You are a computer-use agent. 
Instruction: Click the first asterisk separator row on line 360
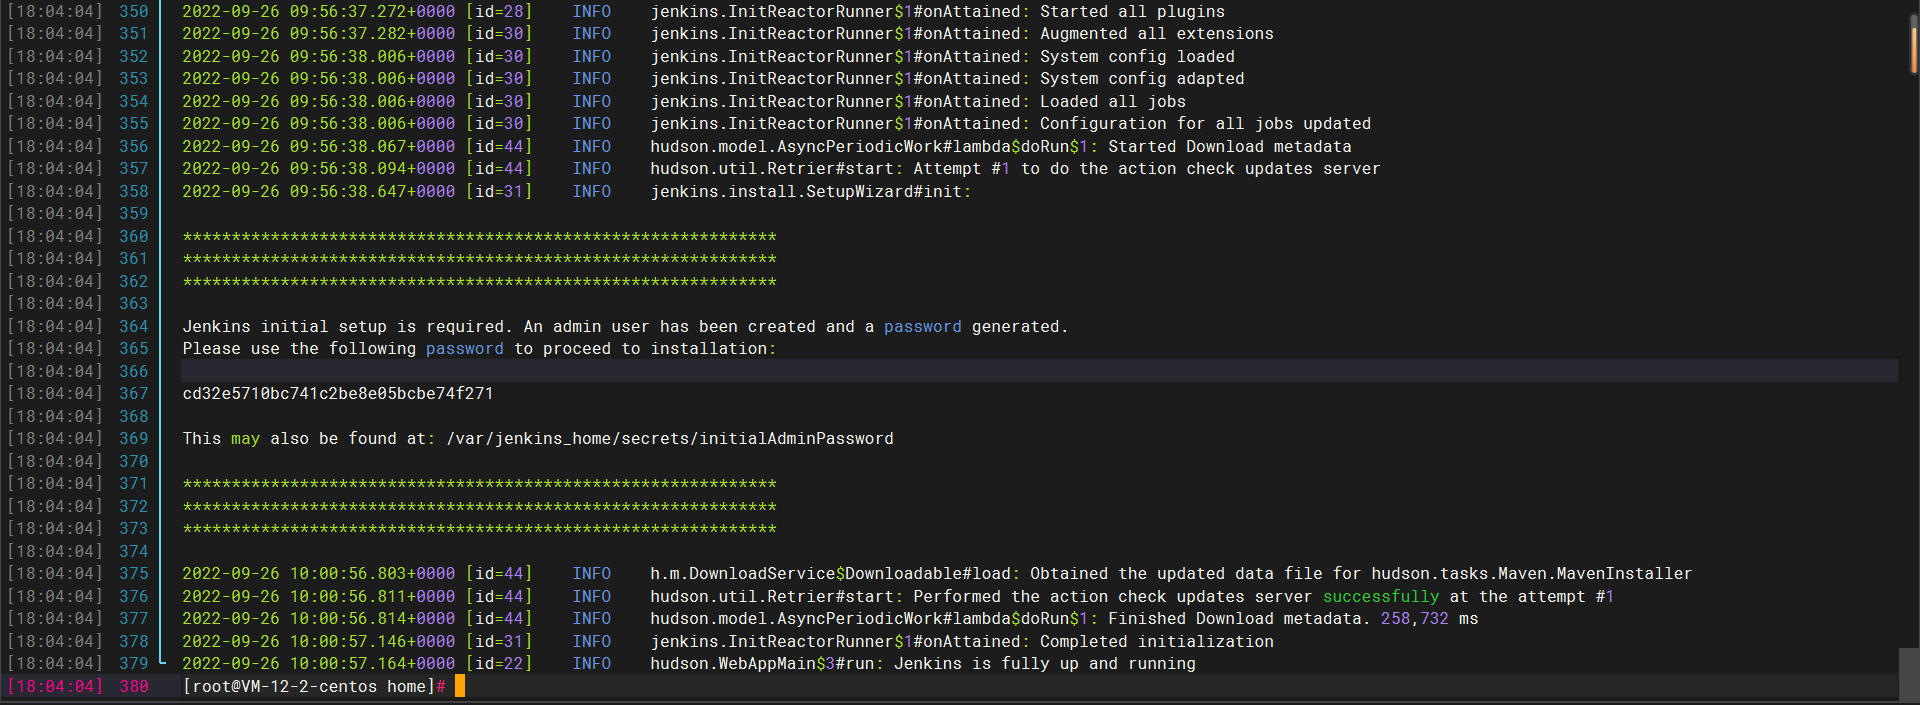pyautogui.click(x=479, y=237)
